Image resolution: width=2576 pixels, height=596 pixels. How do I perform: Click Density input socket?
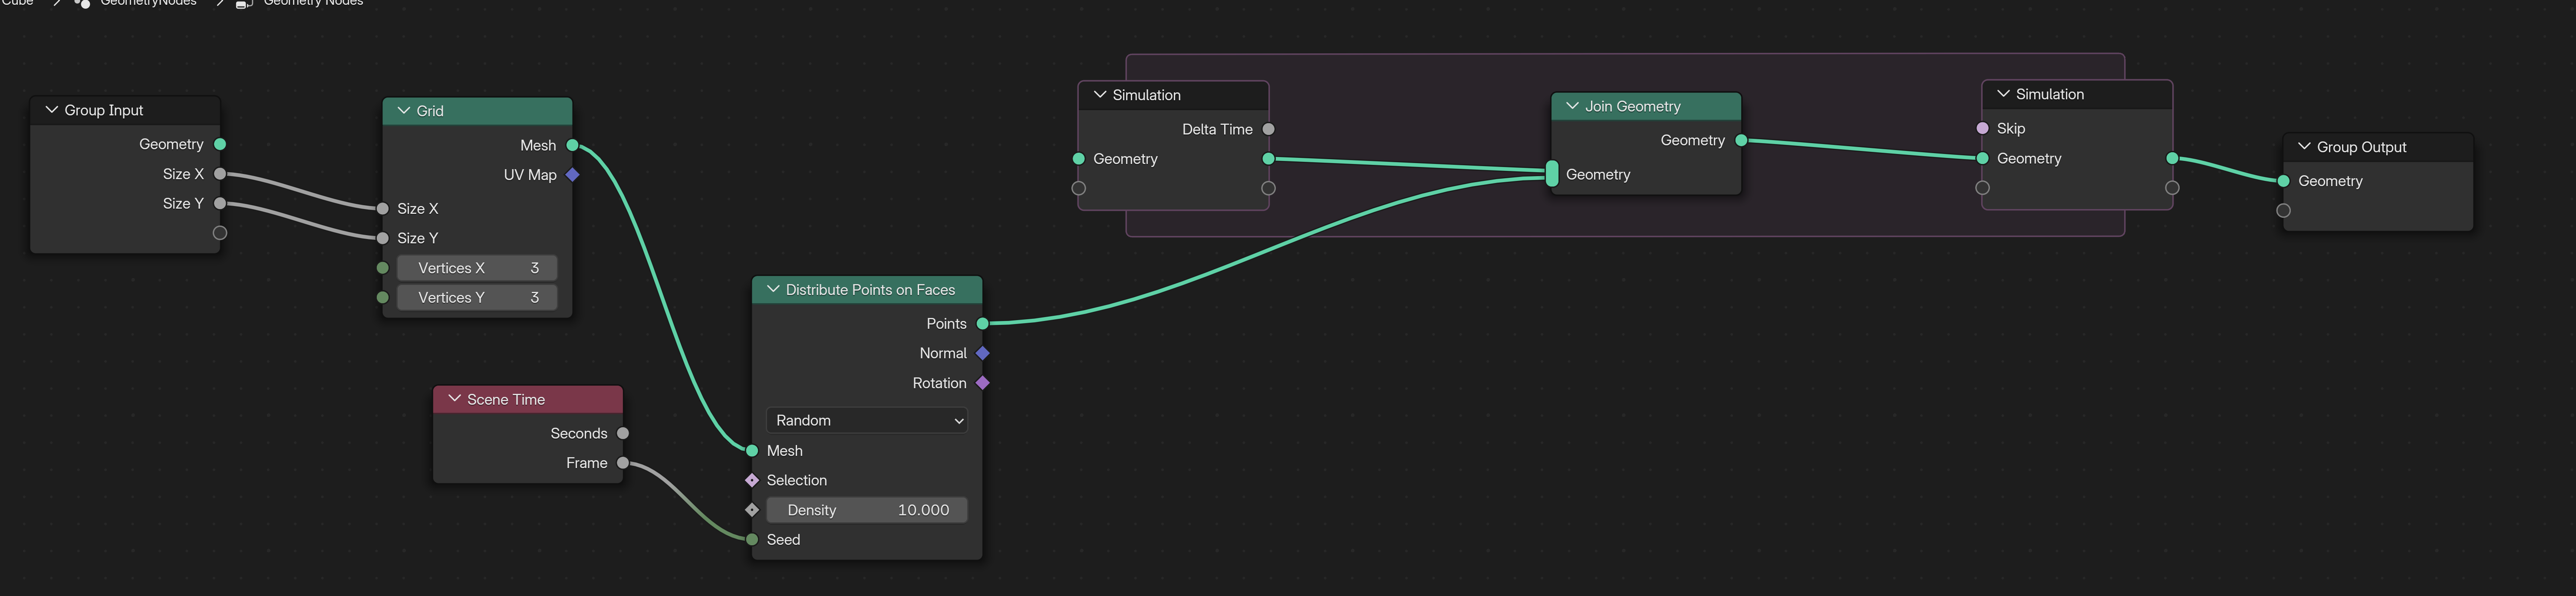coord(752,510)
